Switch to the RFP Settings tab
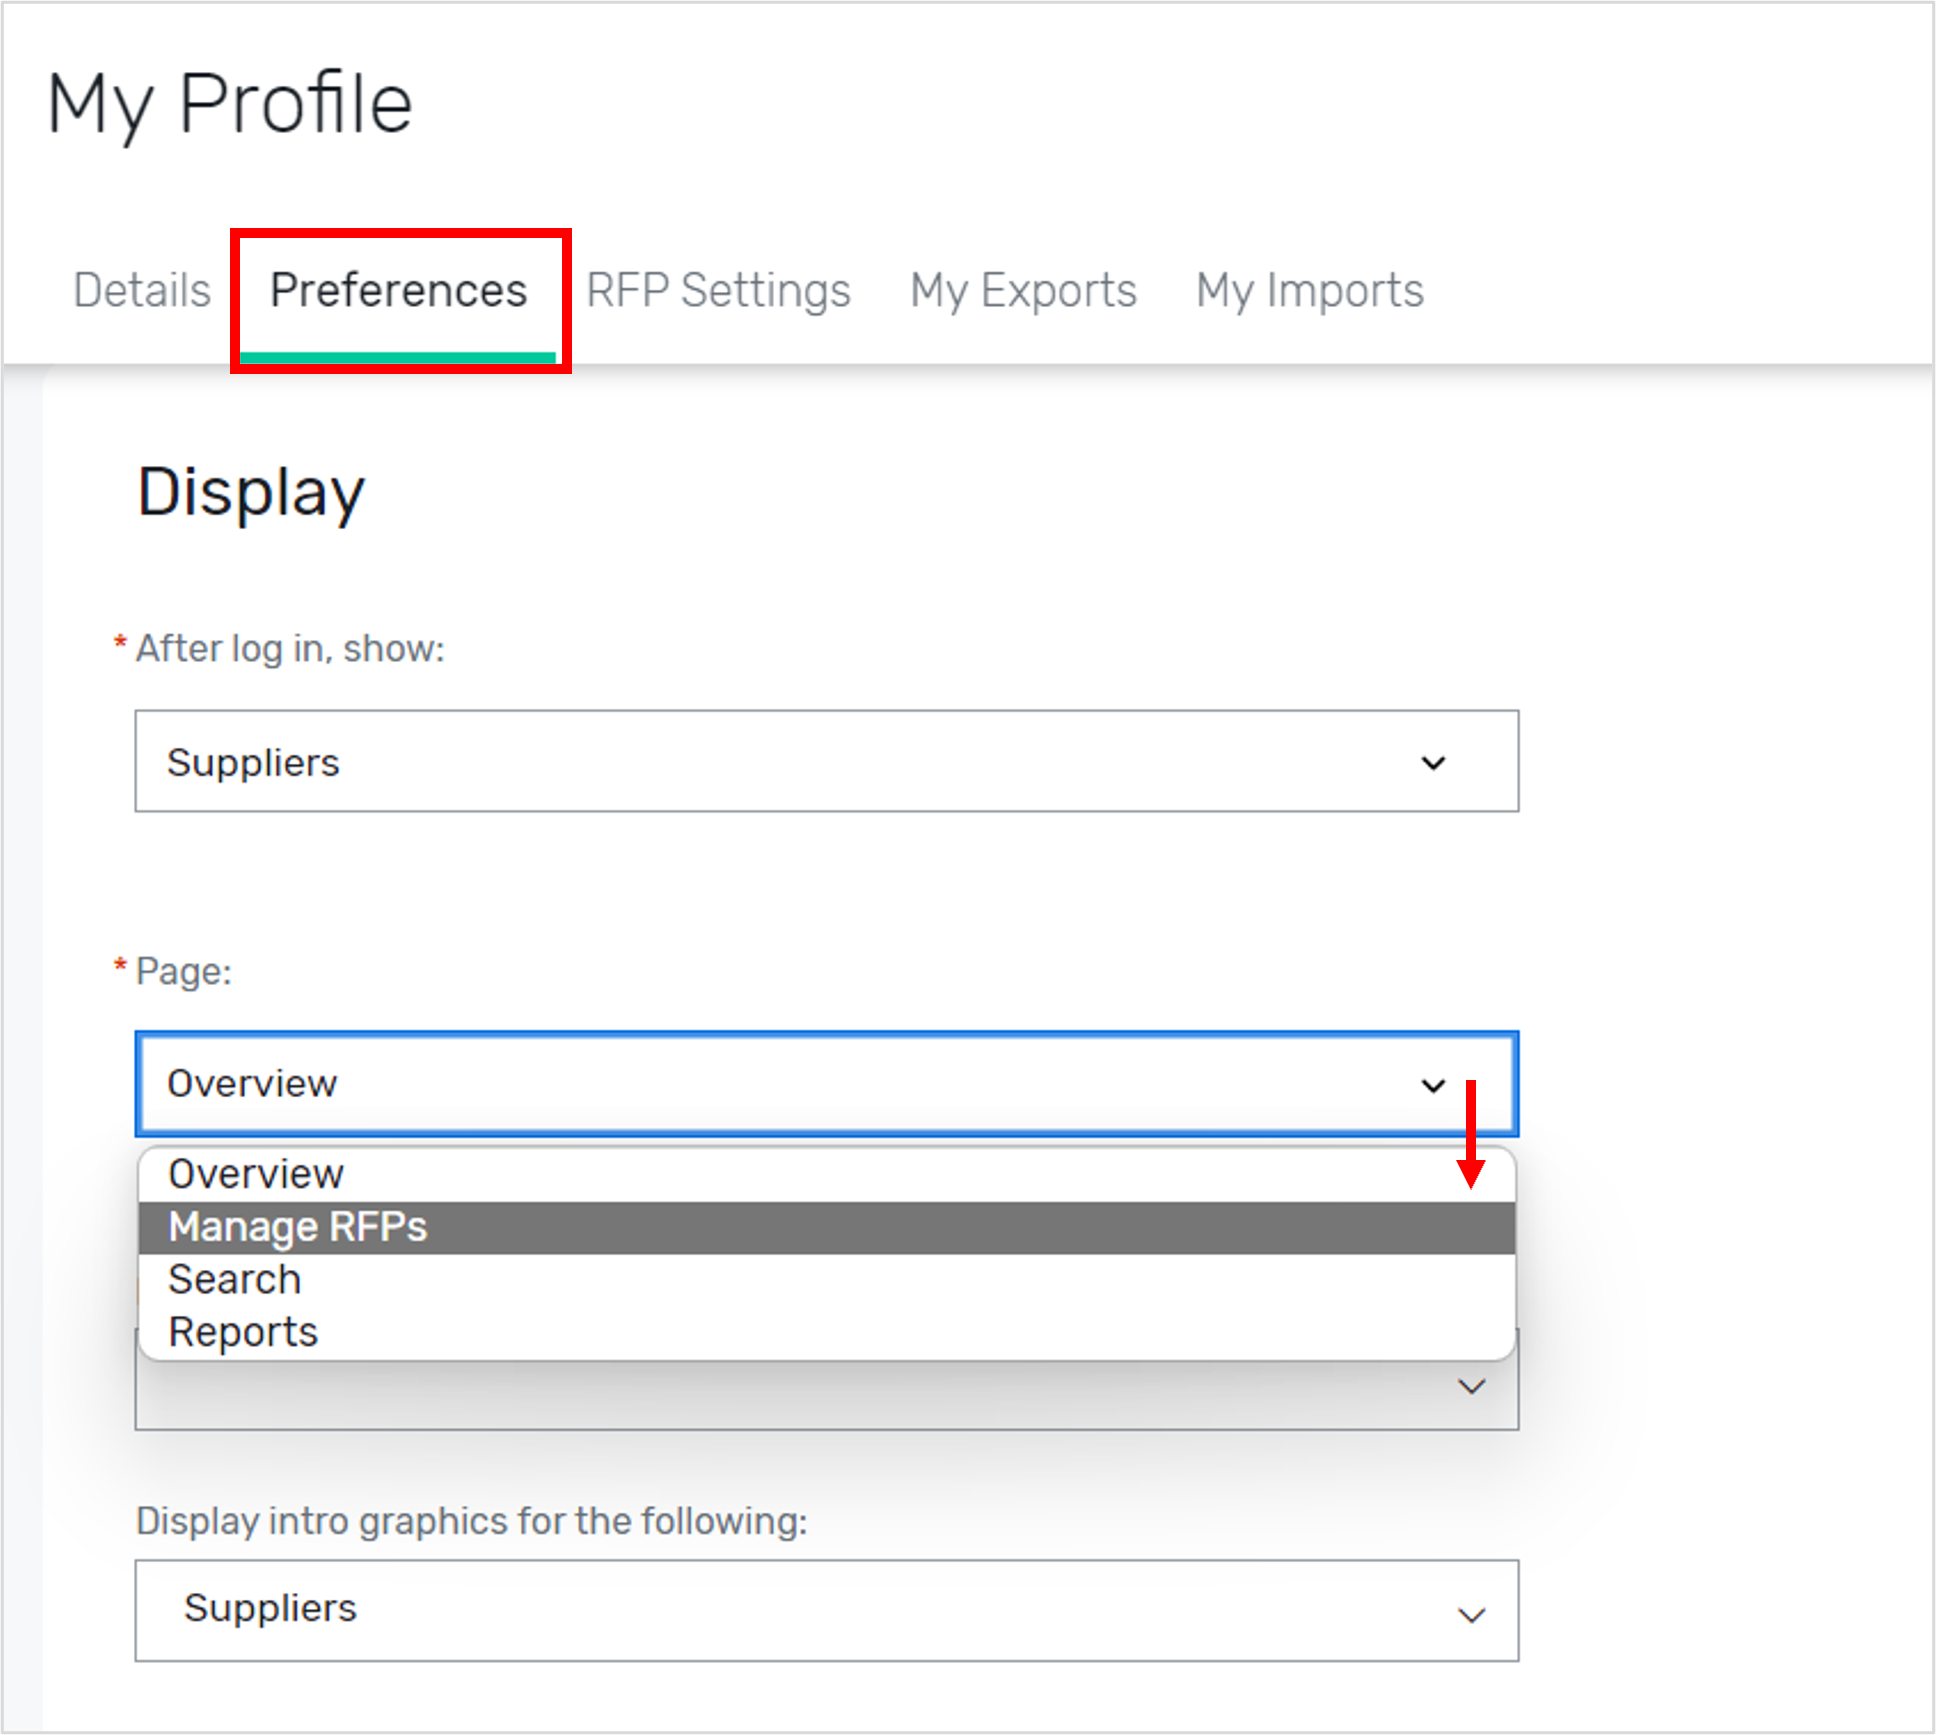The width and height of the screenshot is (1936, 1735). point(718,290)
